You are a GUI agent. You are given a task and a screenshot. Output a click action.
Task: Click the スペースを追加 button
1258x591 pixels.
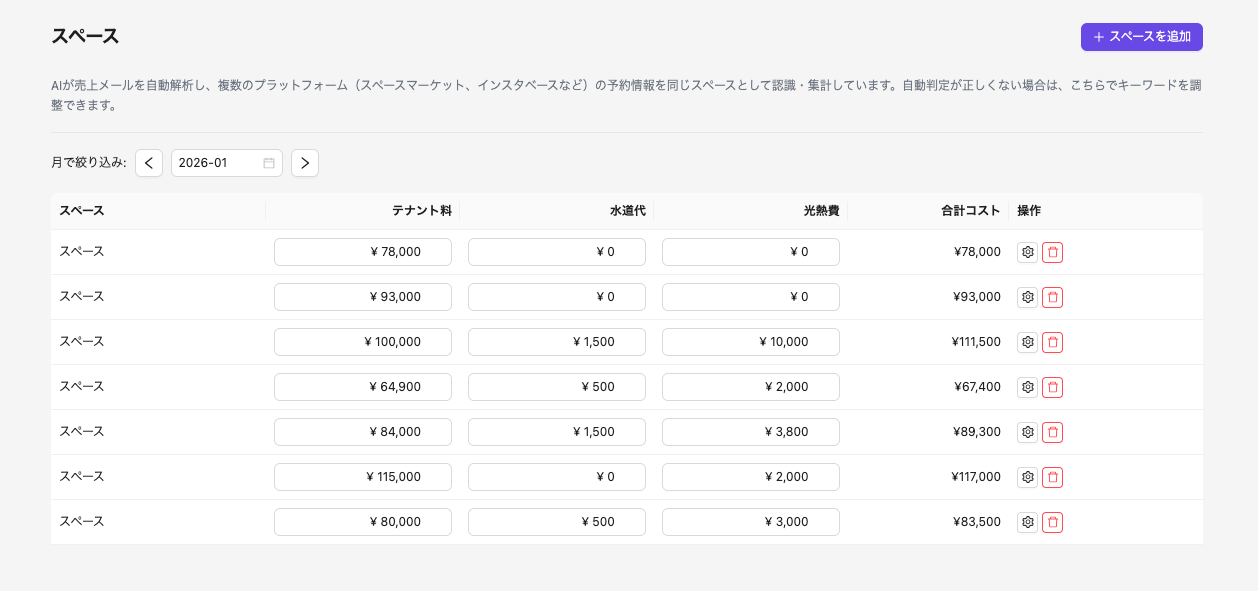[x=1141, y=37]
